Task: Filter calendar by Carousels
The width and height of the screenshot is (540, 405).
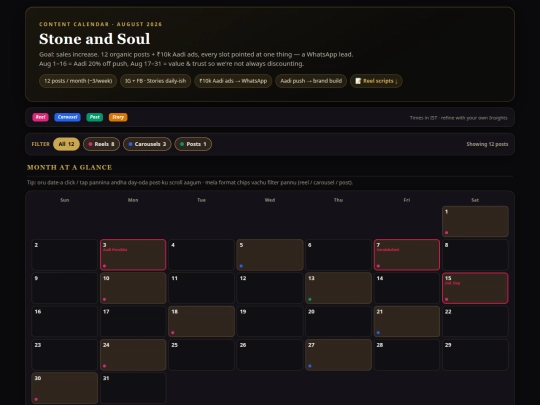Action: pos(147,144)
